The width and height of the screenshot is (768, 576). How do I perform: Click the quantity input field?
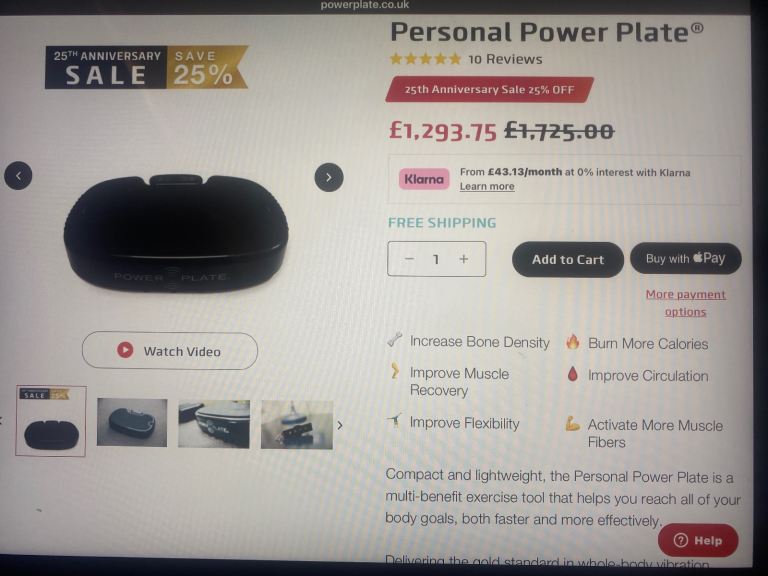click(x=436, y=259)
